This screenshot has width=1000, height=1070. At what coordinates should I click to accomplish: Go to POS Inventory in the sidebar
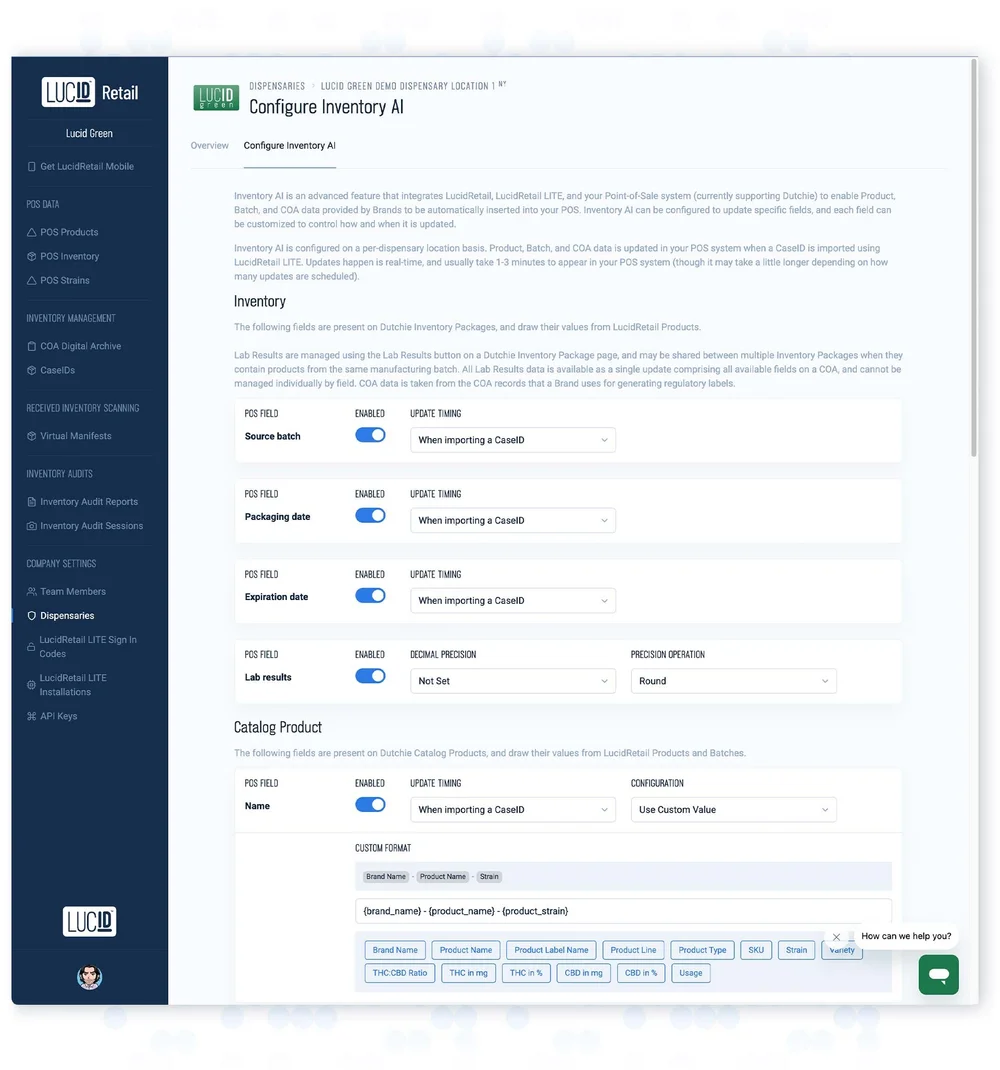(x=70, y=257)
